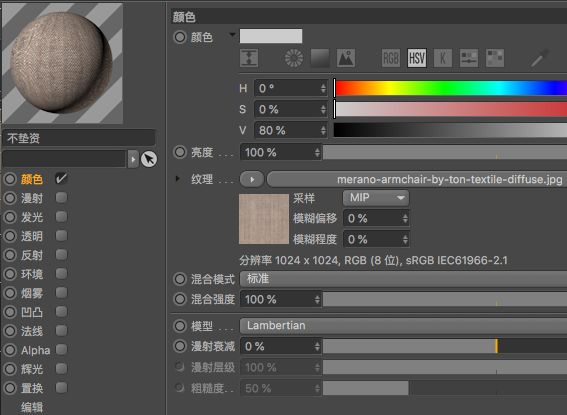Click the animation dot beside 模型
This screenshot has width=567, height=415.
point(179,326)
